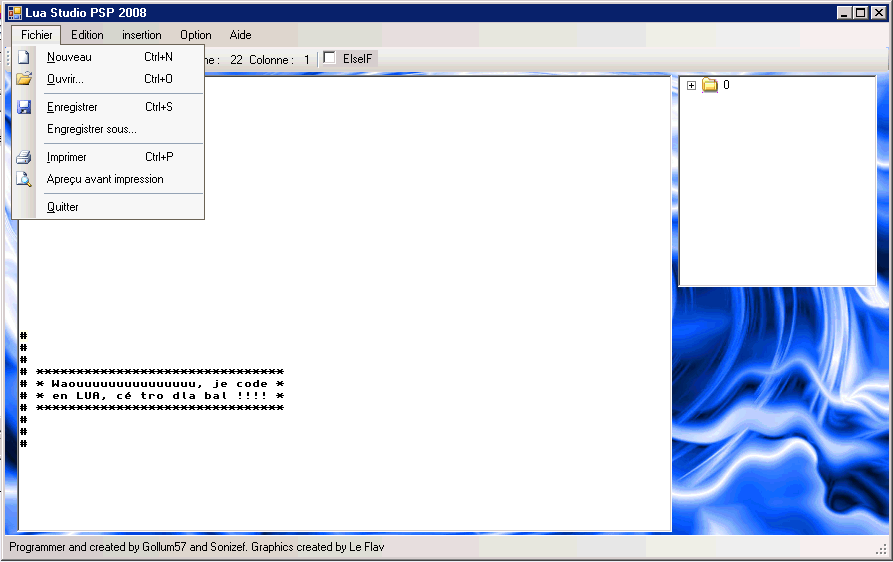
Task: Close the Lua Studio window
Action: point(879,13)
